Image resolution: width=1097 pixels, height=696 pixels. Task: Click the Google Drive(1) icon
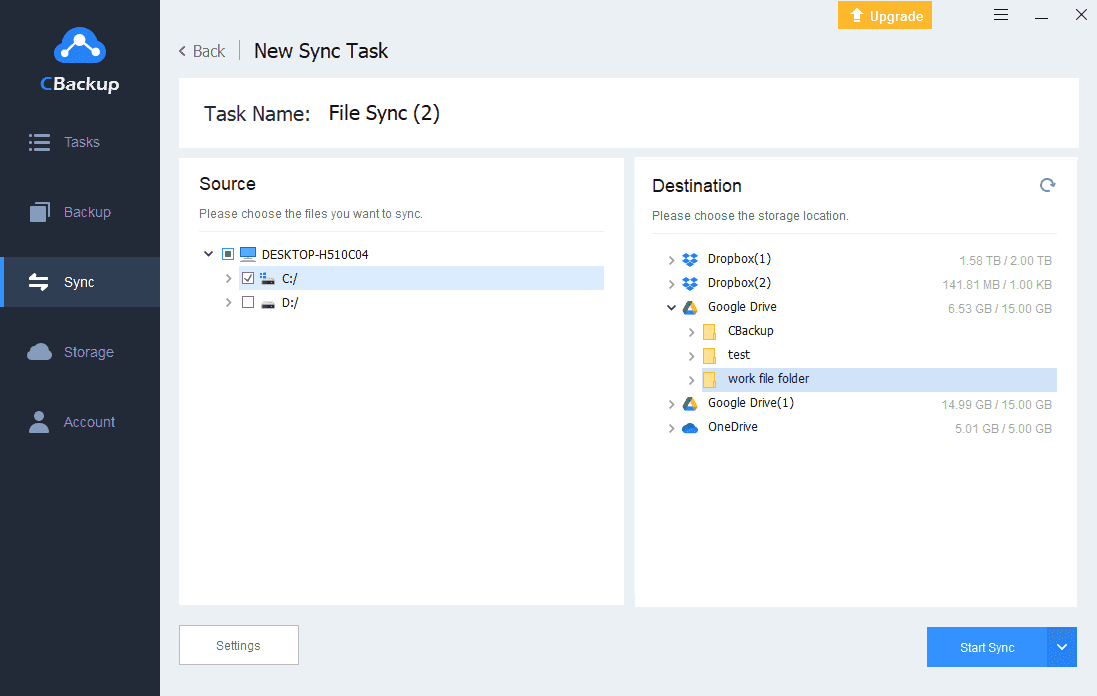pos(689,403)
